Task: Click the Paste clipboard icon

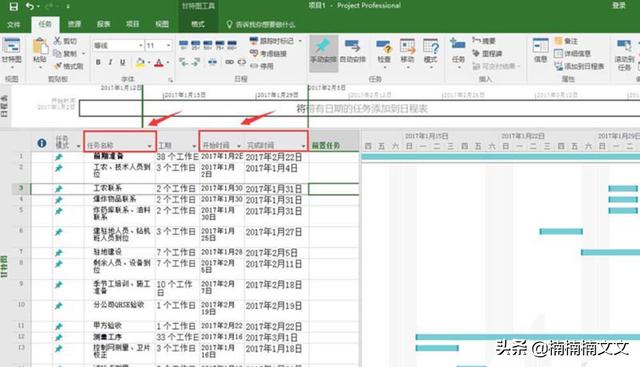Action: (x=40, y=50)
